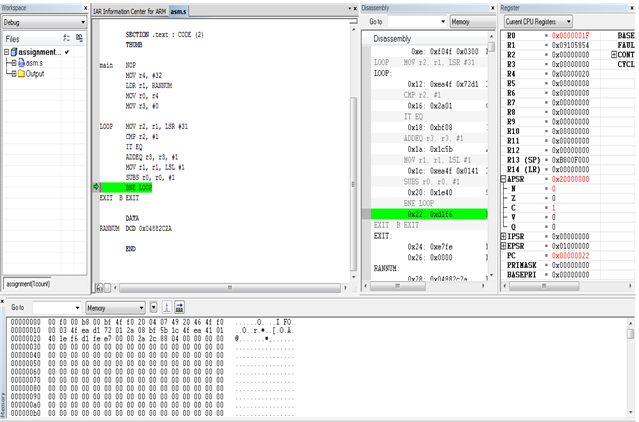Click the 0x24: 0xe7fe disassembly line
Viewport: 639px width, 422px height.
[x=429, y=246]
